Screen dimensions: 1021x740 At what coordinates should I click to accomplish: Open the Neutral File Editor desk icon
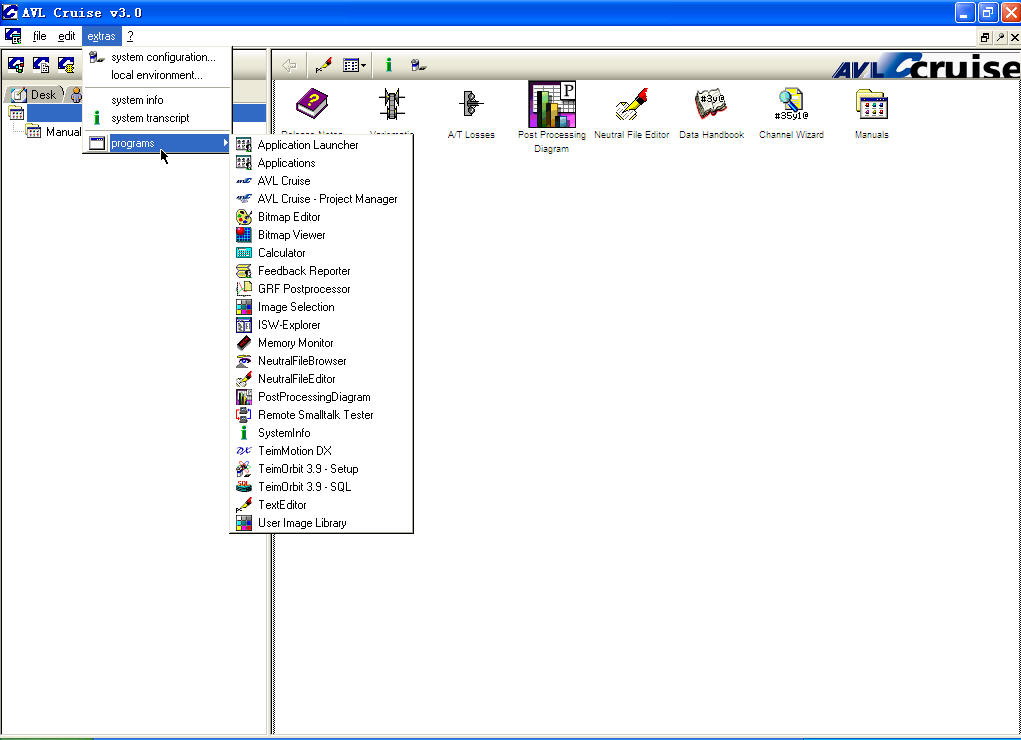pyautogui.click(x=632, y=104)
